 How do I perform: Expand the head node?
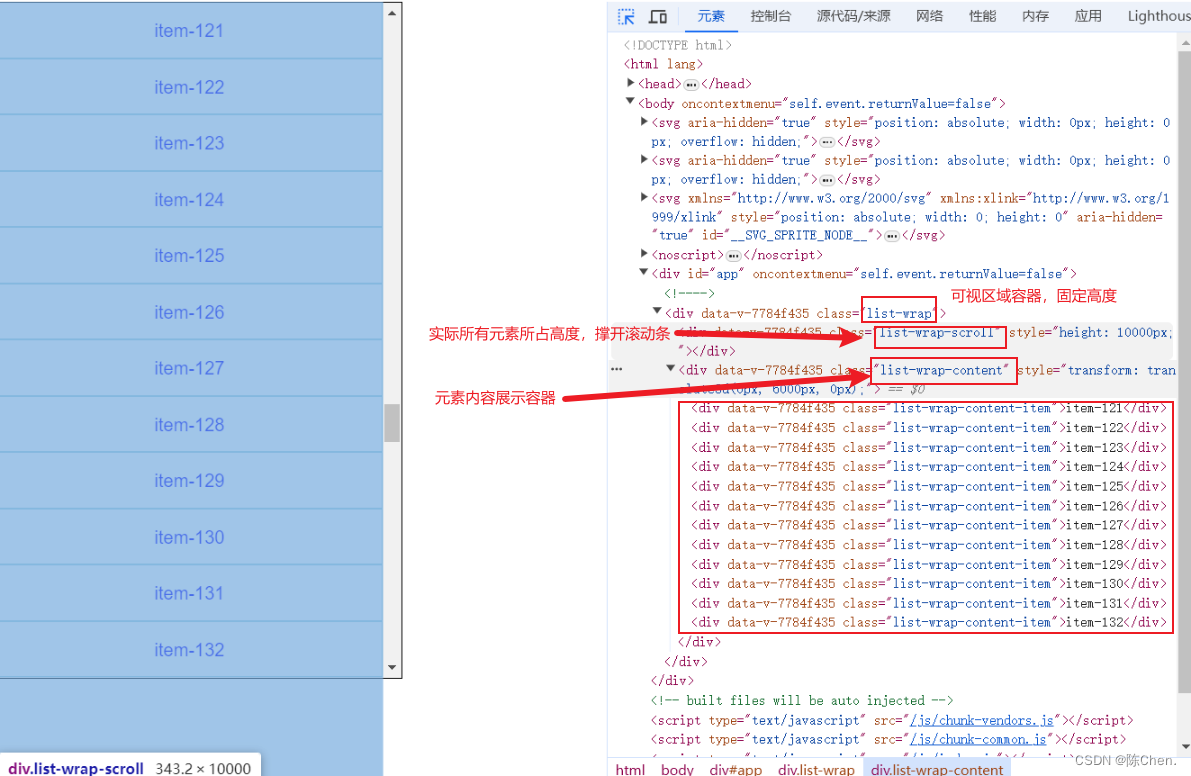tap(630, 83)
